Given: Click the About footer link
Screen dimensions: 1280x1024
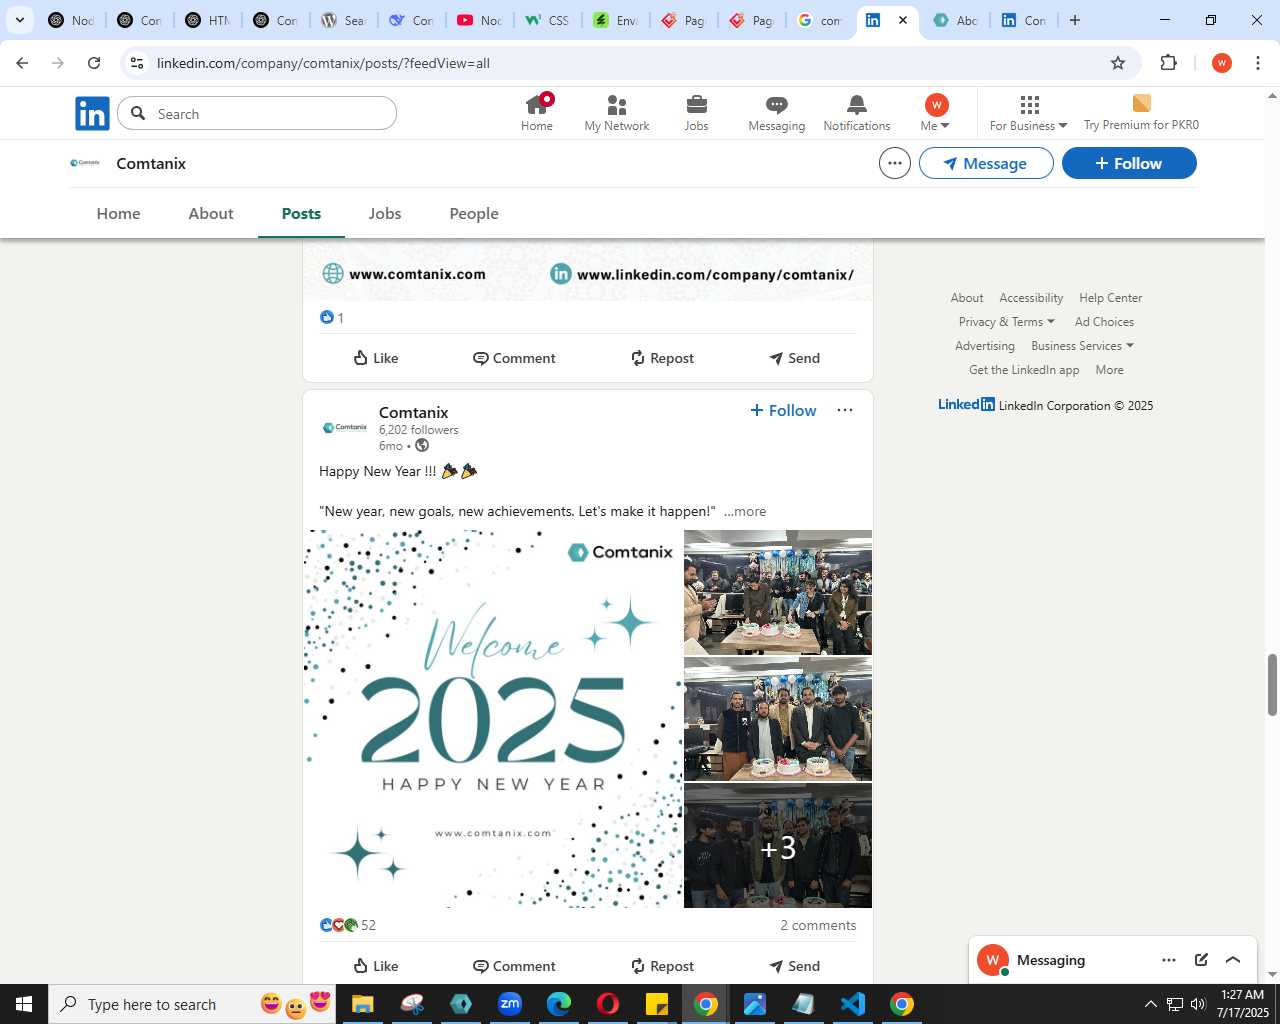Looking at the screenshot, I should point(967,298).
